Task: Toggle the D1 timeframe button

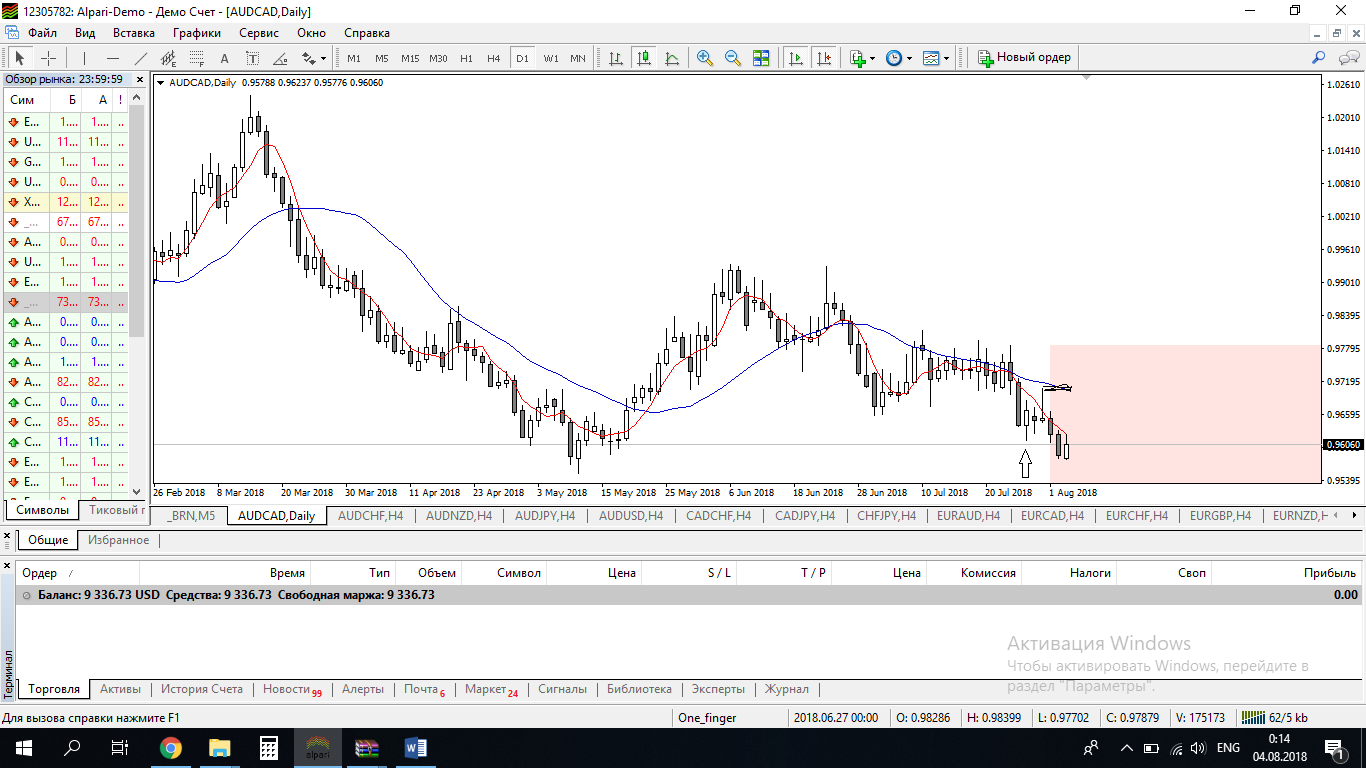Action: 522,58
